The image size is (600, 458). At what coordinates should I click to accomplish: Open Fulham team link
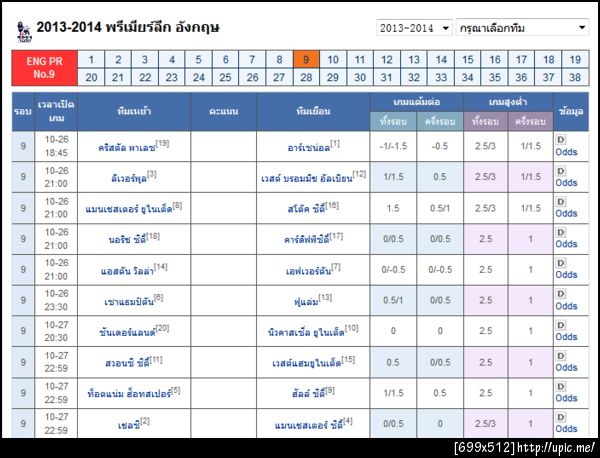[x=306, y=302]
